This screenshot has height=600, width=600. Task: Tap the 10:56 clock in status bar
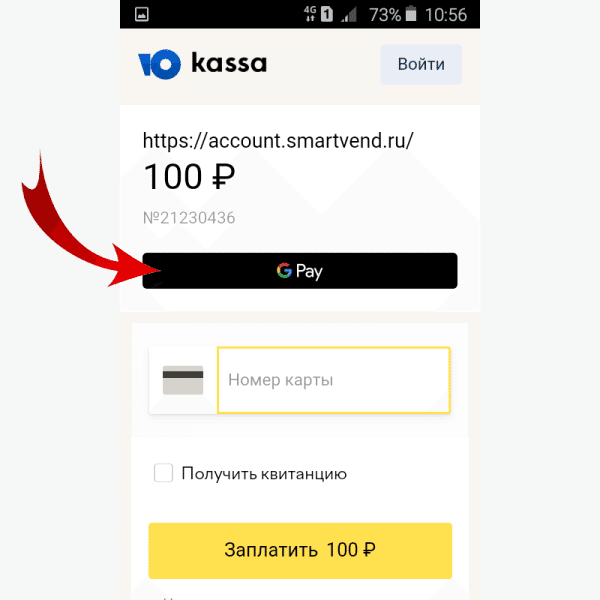(446, 15)
